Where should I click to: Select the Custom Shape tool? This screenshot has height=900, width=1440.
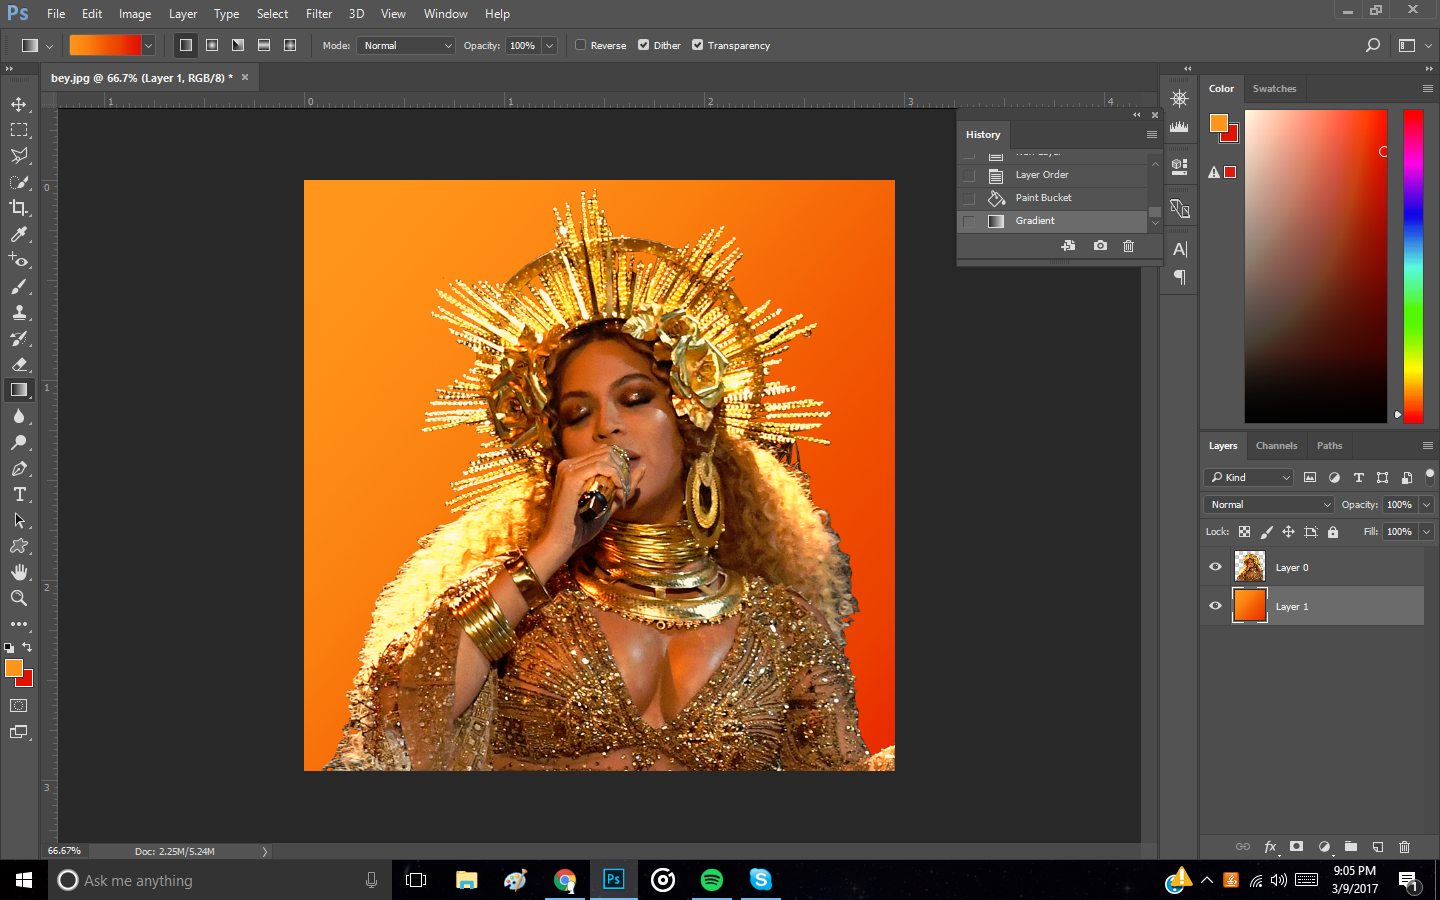pyautogui.click(x=19, y=546)
